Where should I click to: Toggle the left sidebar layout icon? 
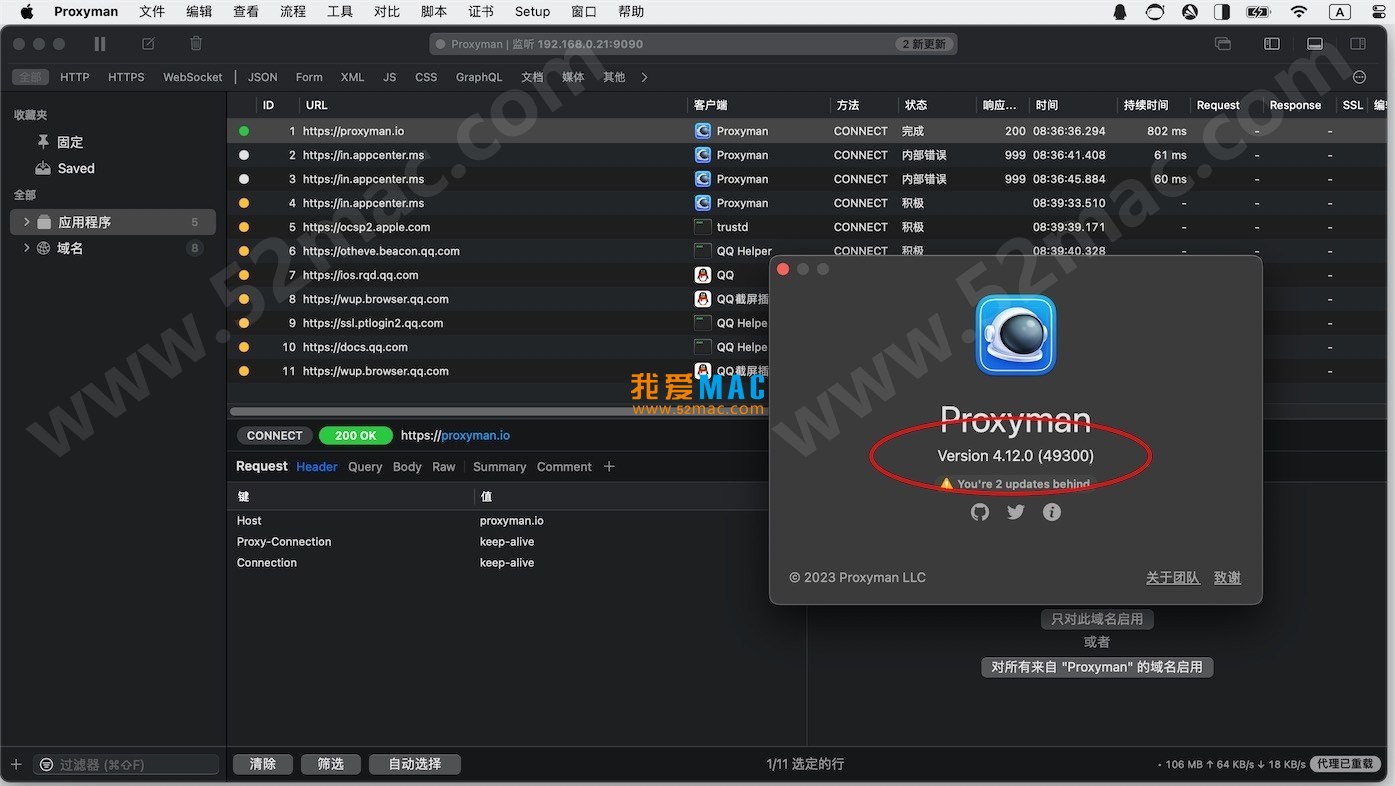[1272, 44]
